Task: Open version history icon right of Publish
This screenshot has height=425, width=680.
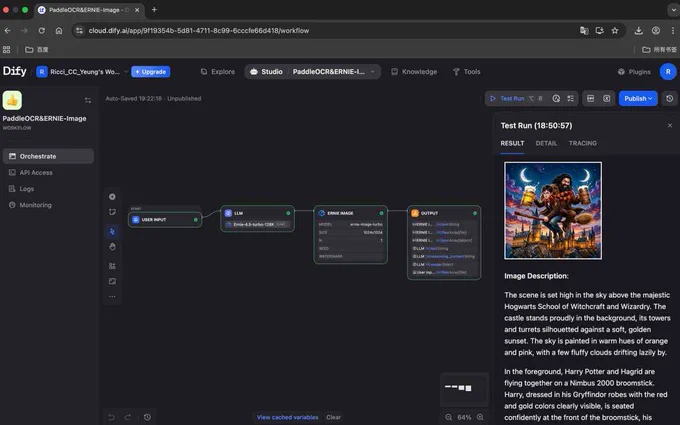Action: coord(670,98)
